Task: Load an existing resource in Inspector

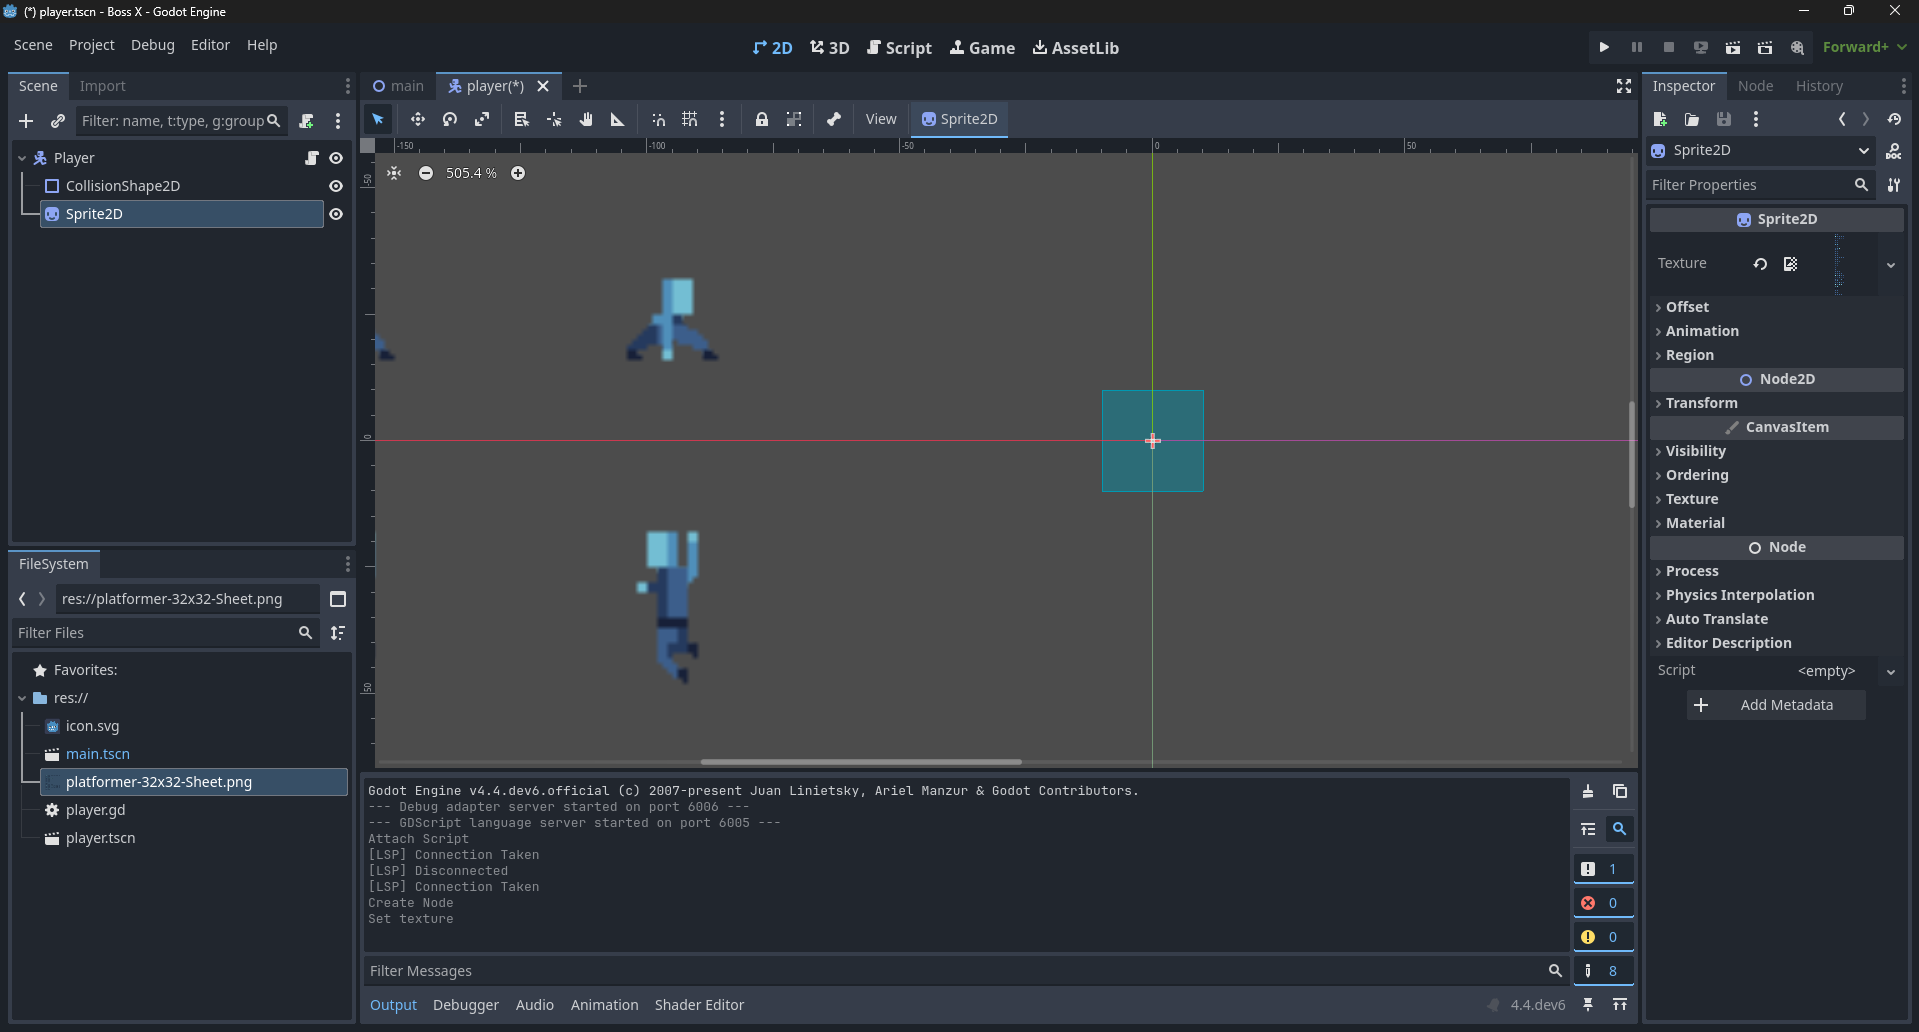Action: coord(1692,119)
